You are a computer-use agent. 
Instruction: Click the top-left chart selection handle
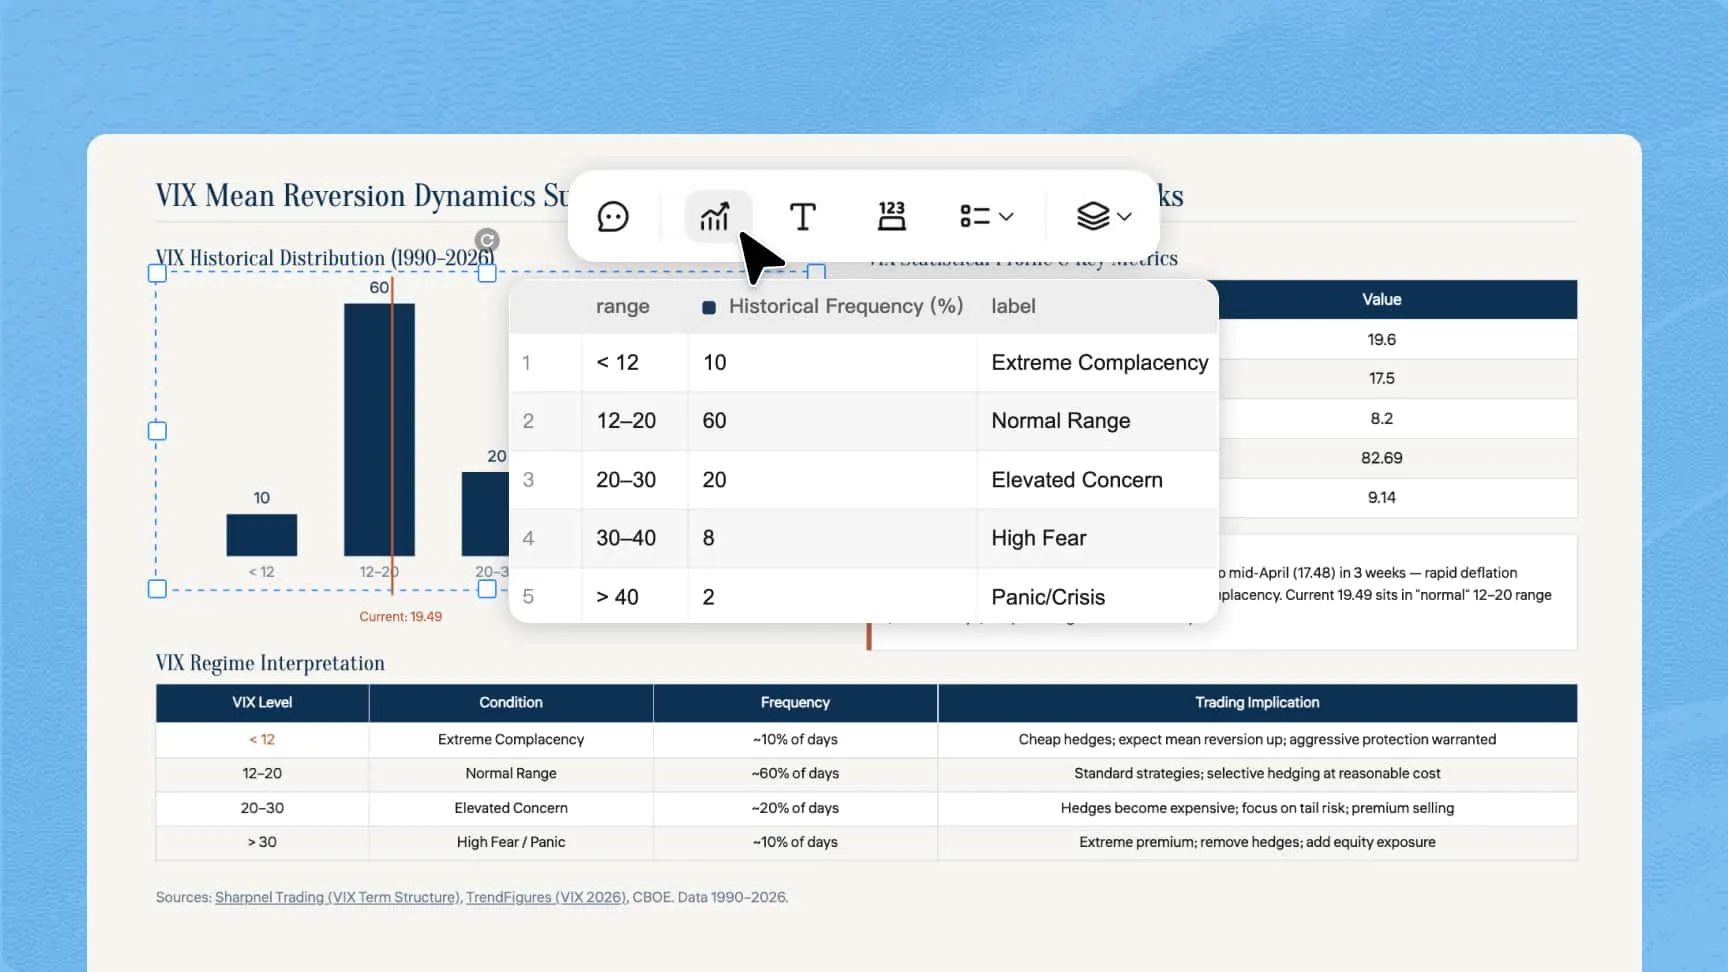157,273
